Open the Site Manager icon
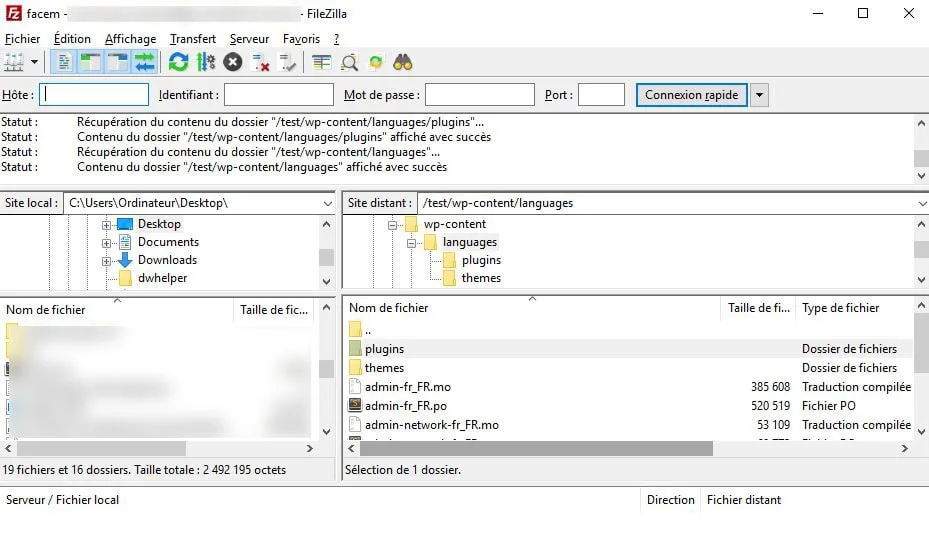The width and height of the screenshot is (929, 533). (14, 62)
